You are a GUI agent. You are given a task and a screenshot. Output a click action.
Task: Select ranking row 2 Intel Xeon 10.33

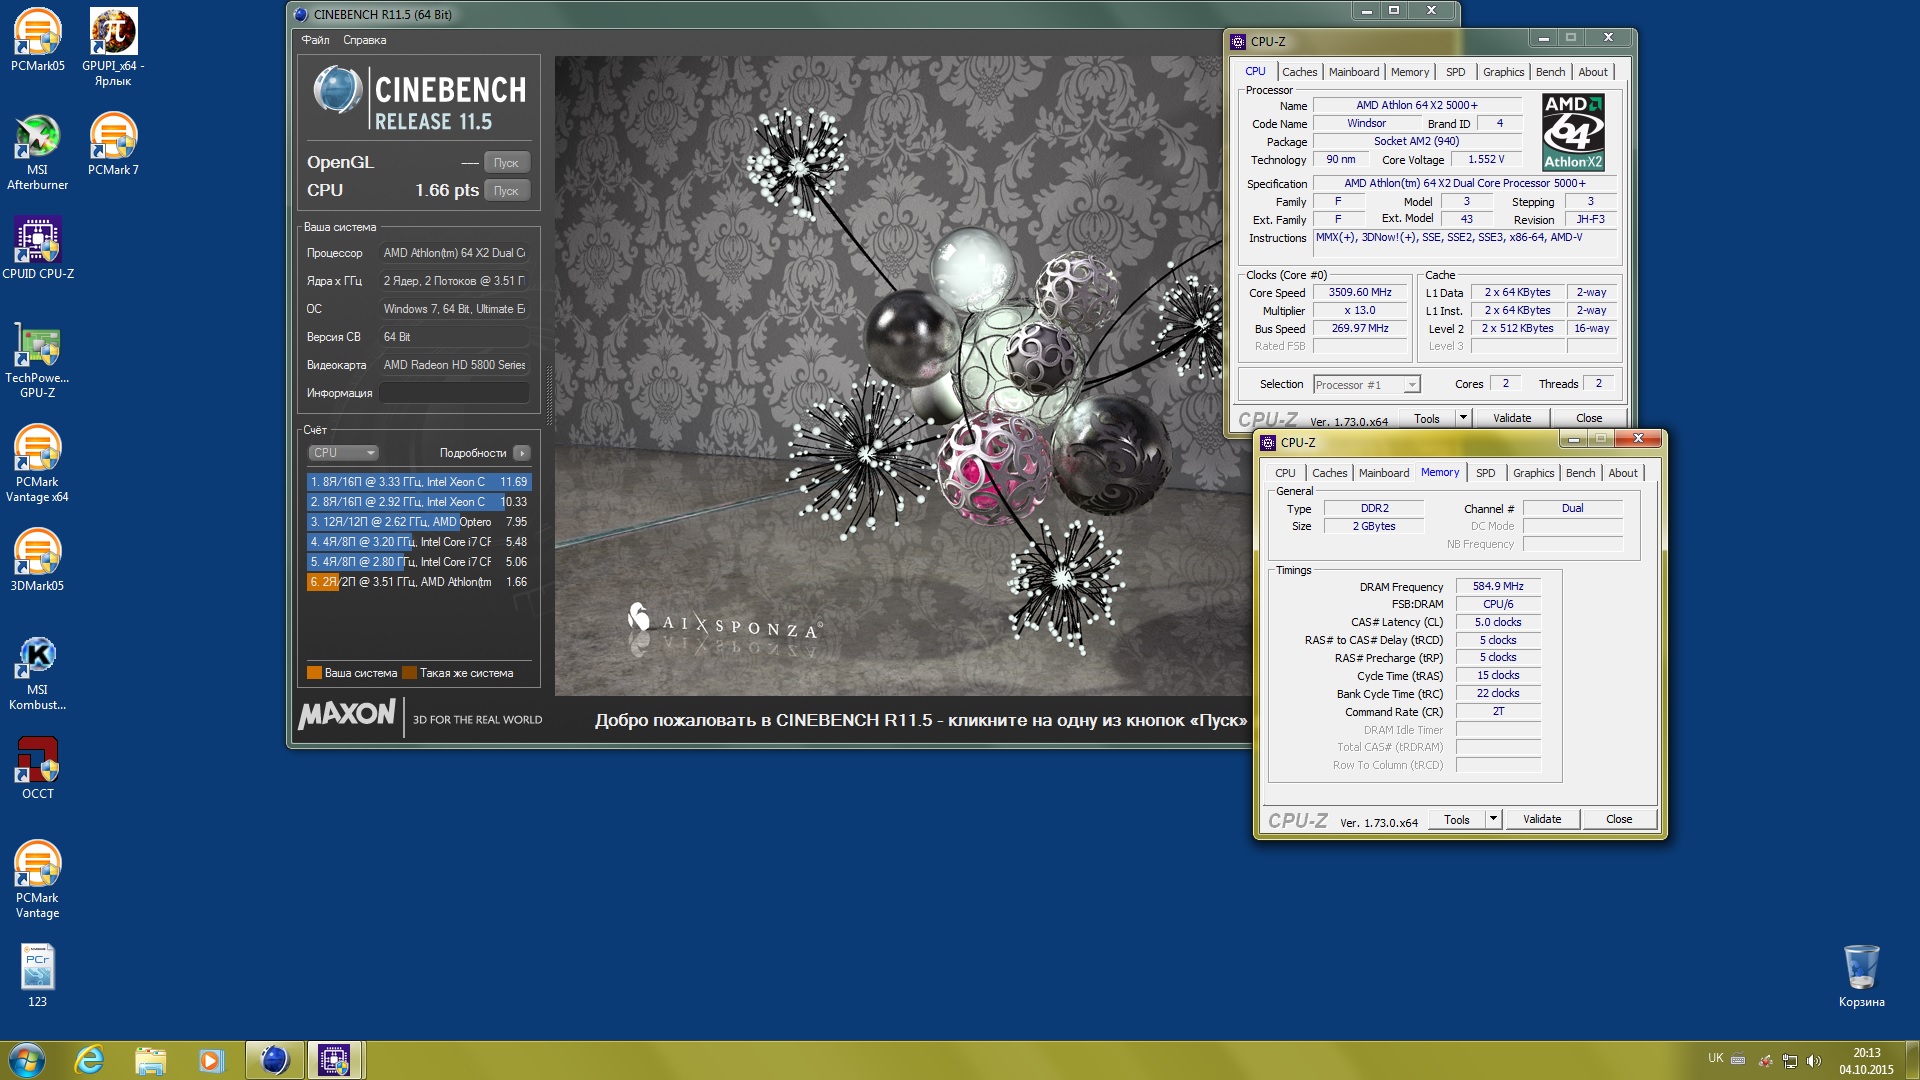(418, 502)
